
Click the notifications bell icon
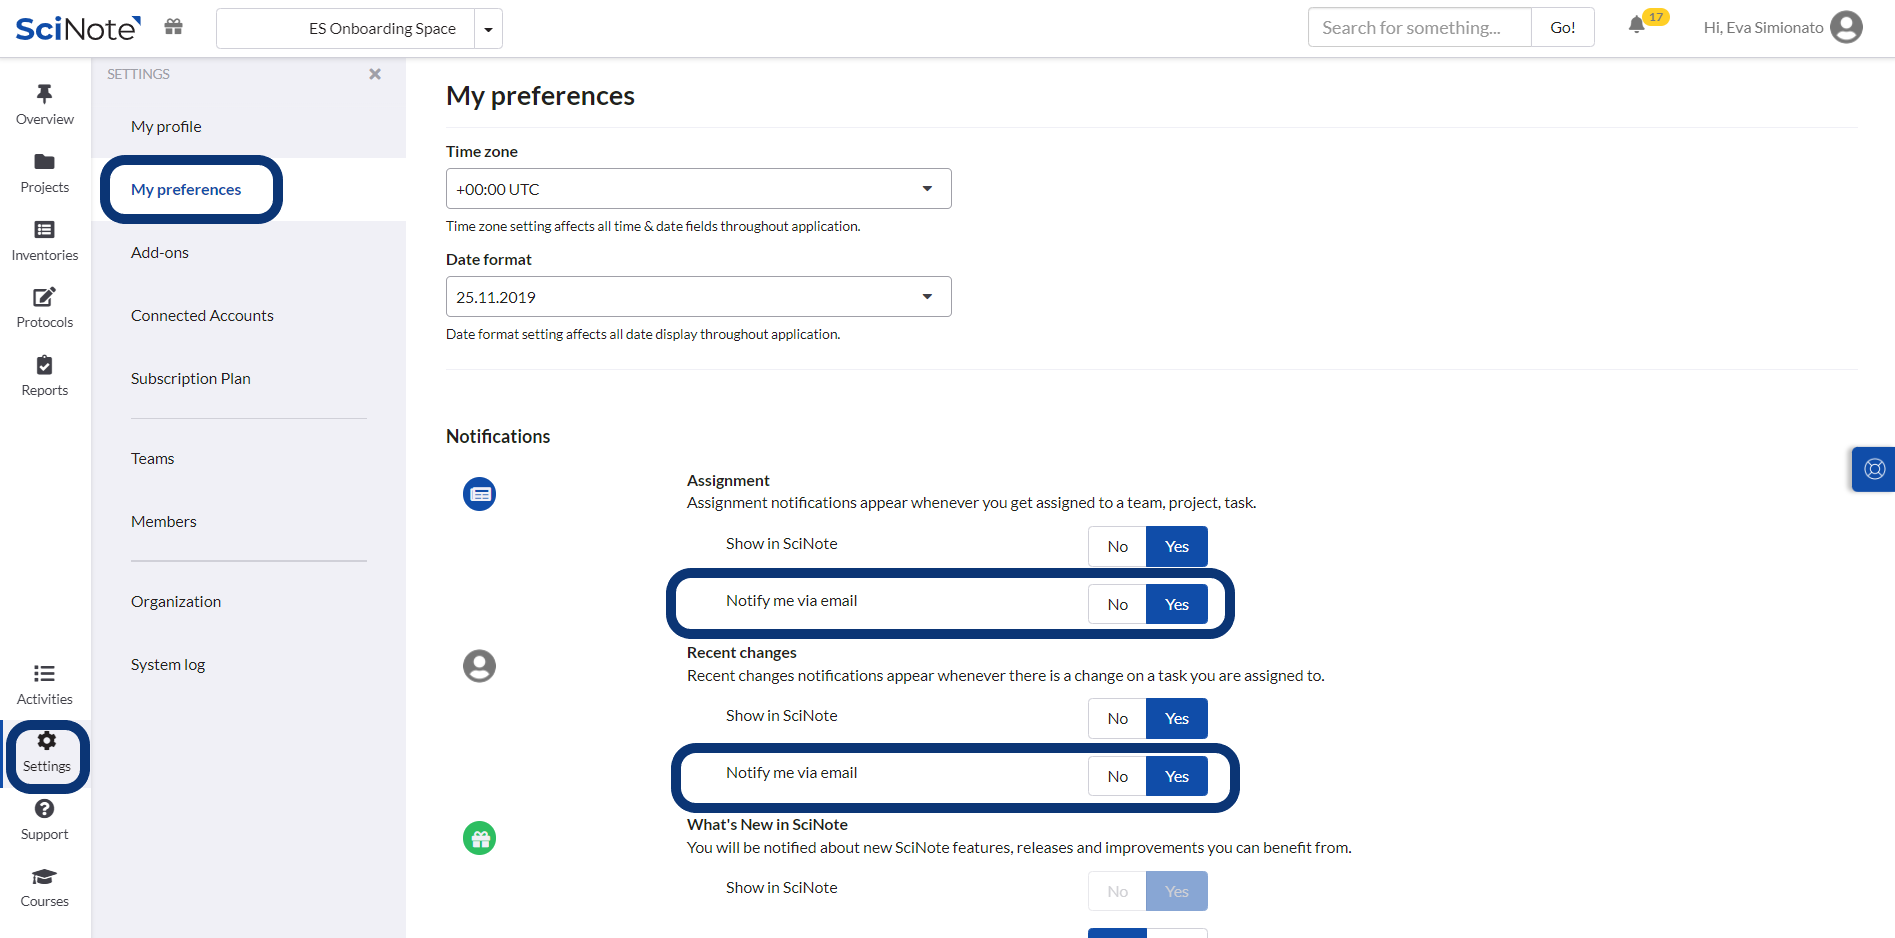[x=1636, y=26]
